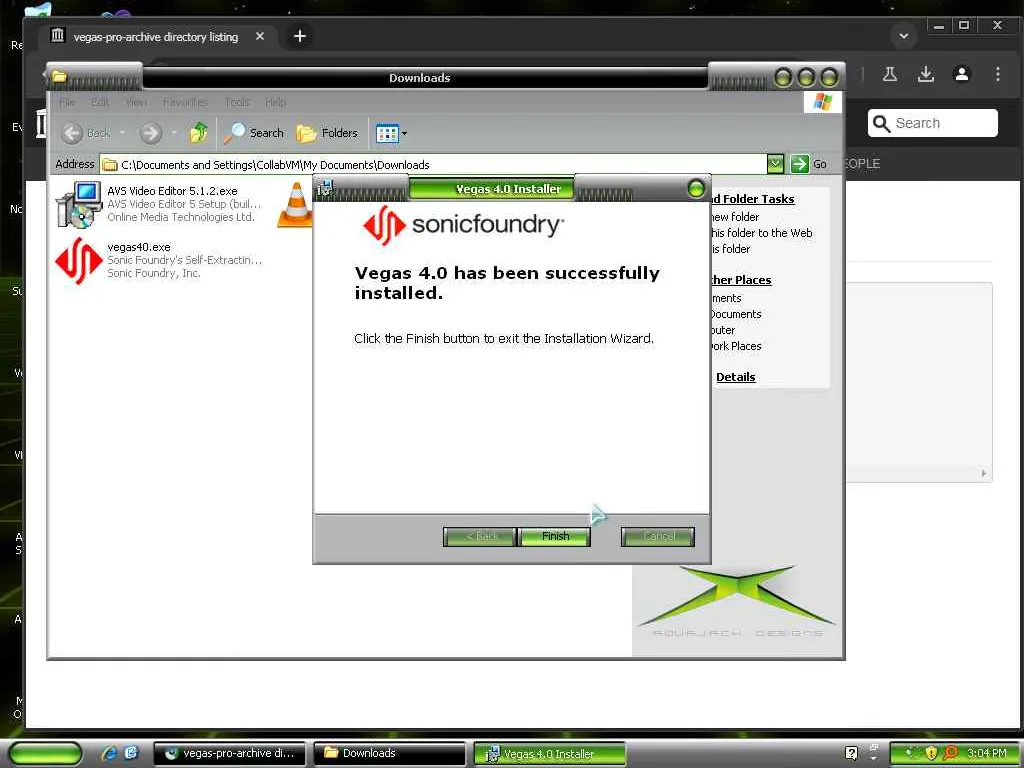Select the AVS Video Editor setup icon
Image resolution: width=1024 pixels, height=768 pixels.
pos(78,204)
